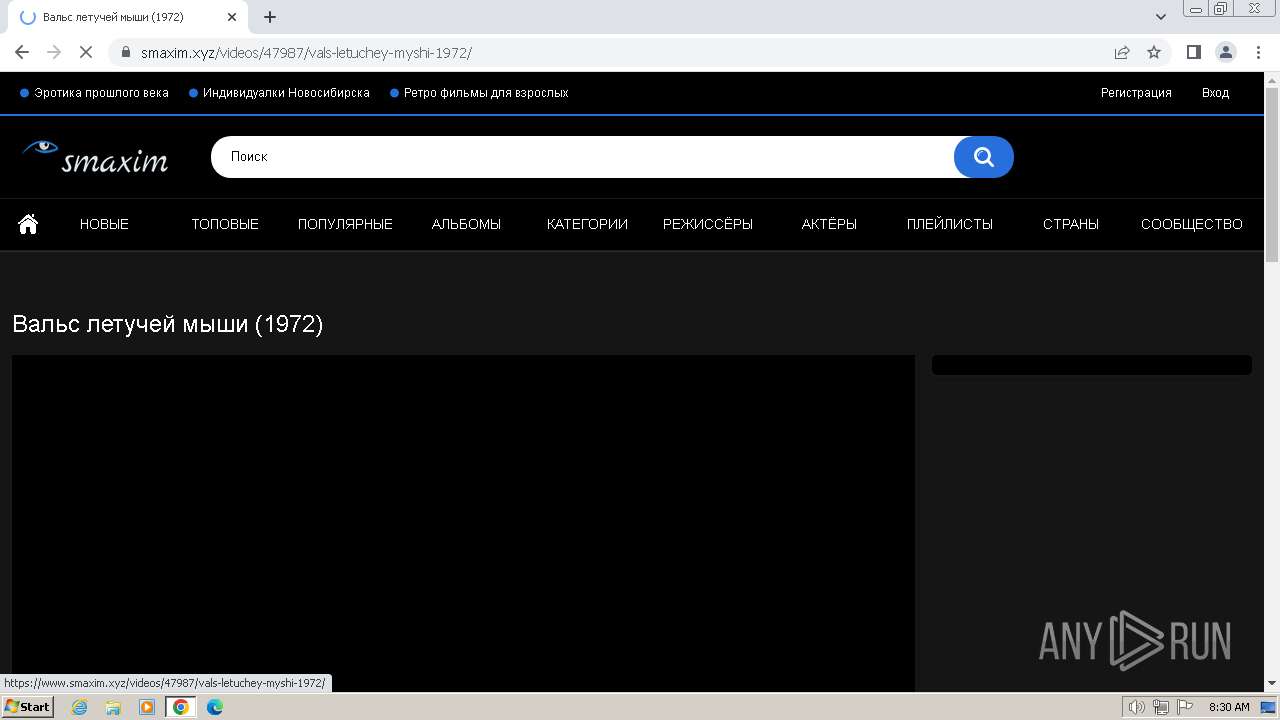Click the Регистрация link
This screenshot has height=720, width=1280.
(1136, 93)
